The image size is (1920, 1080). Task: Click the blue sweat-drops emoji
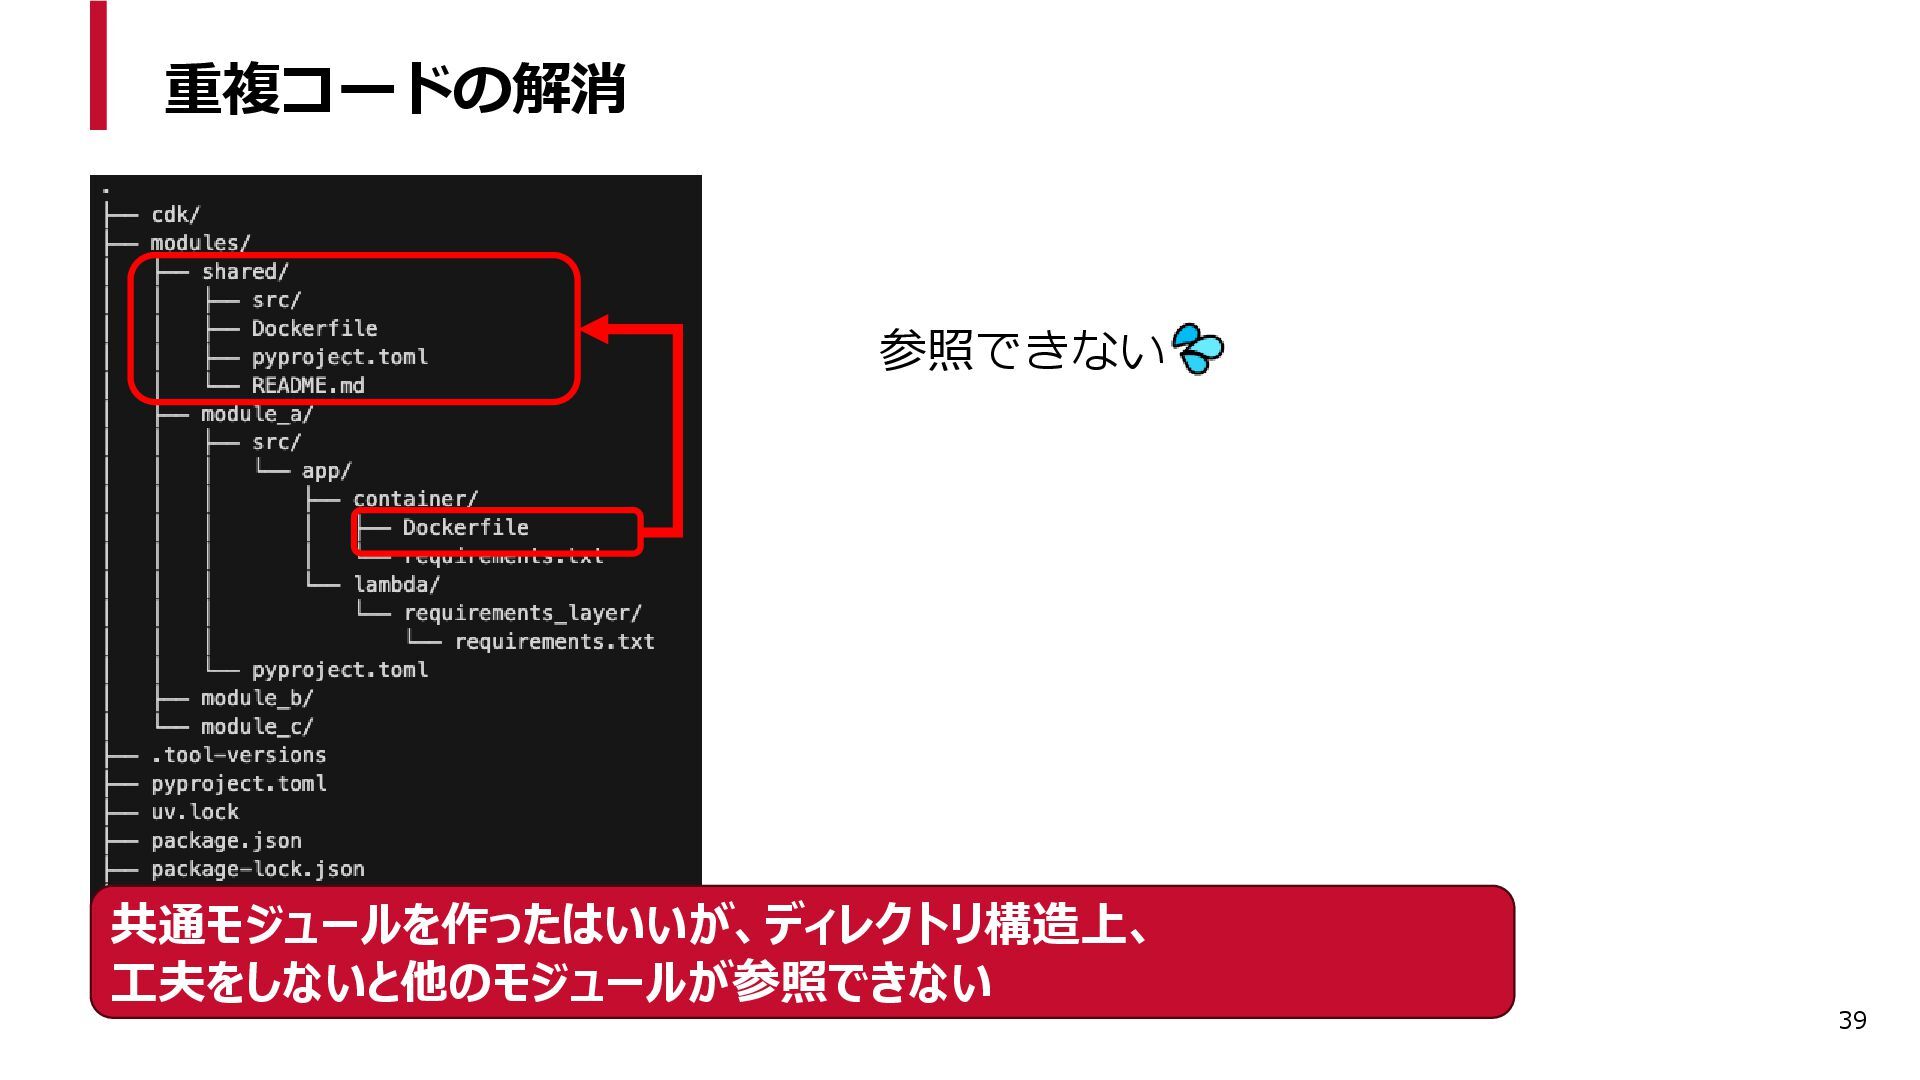[1197, 350]
